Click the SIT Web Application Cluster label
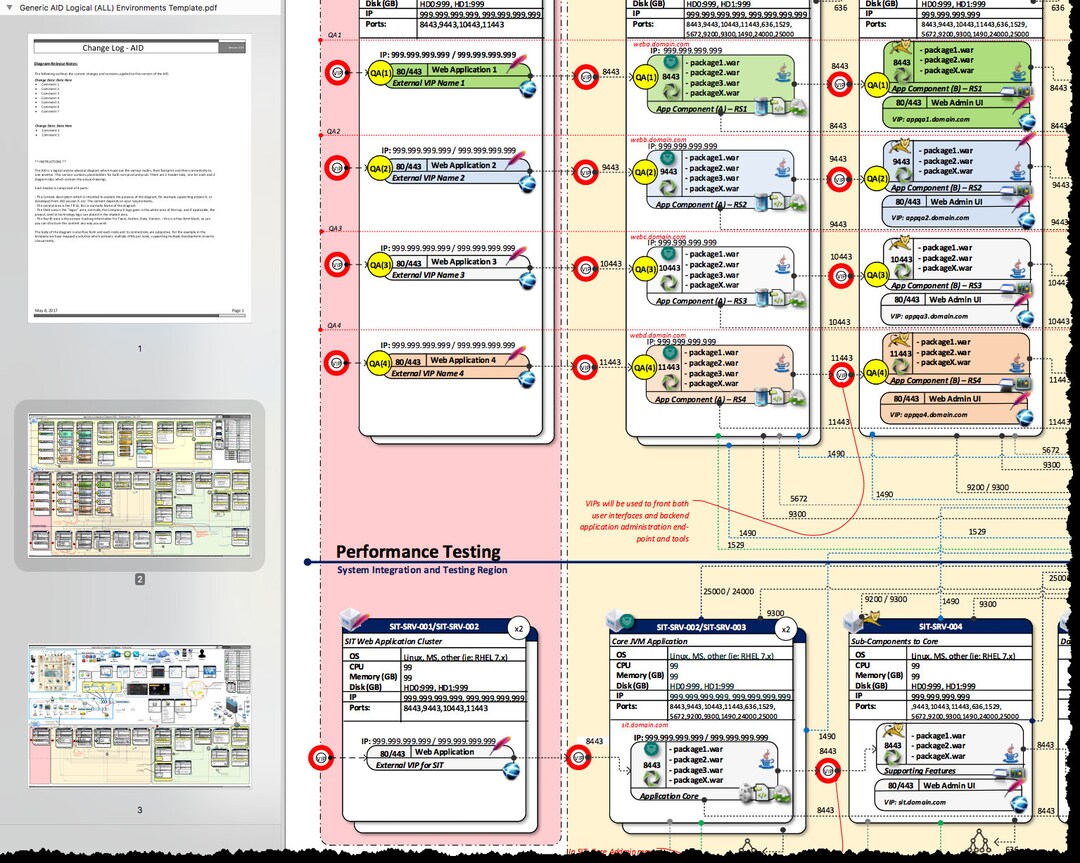Viewport: 1080px width, 863px height. point(393,641)
